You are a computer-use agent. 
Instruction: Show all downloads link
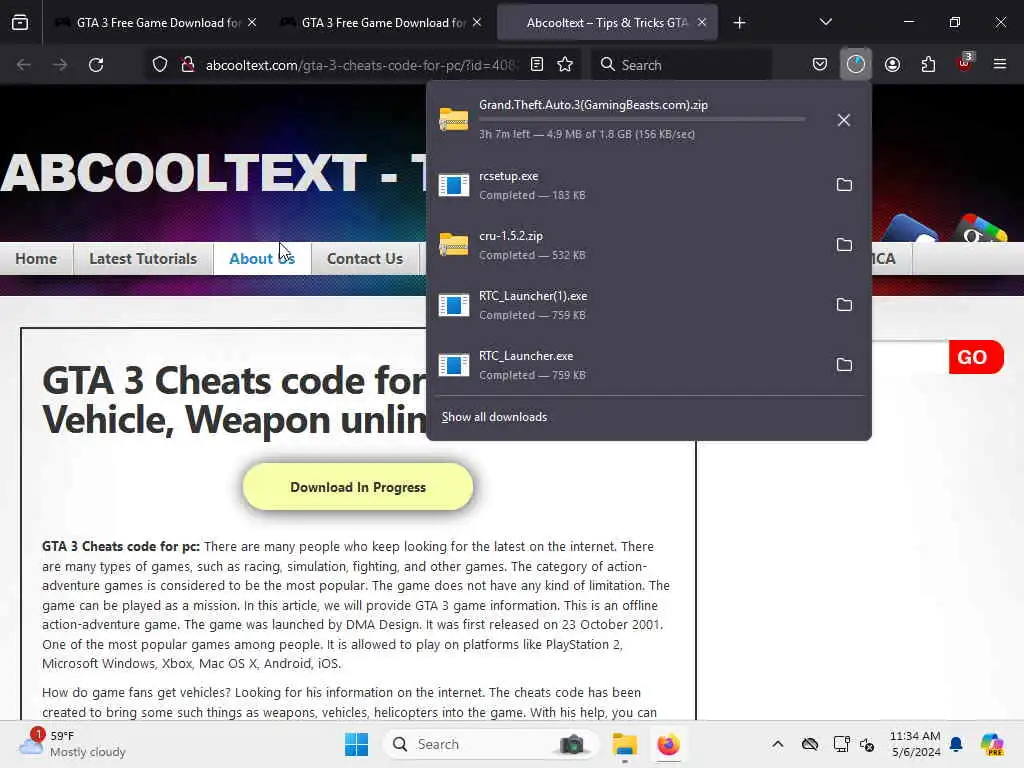[494, 417]
